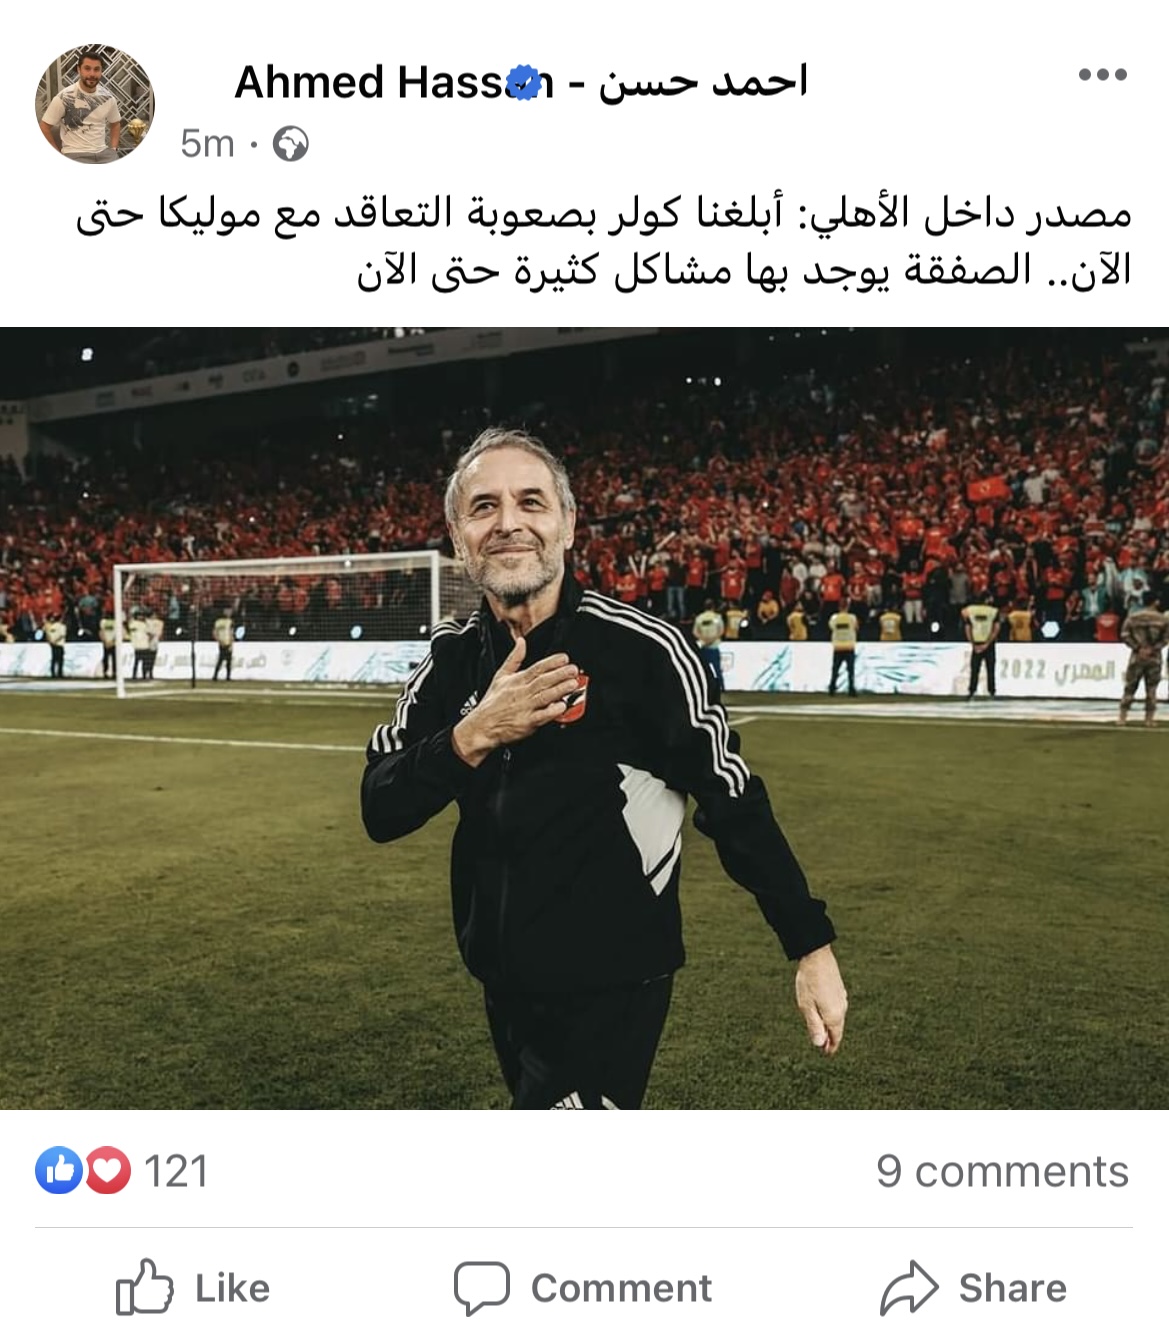
Task: Open the 9 comments link
Action: tap(1003, 1171)
